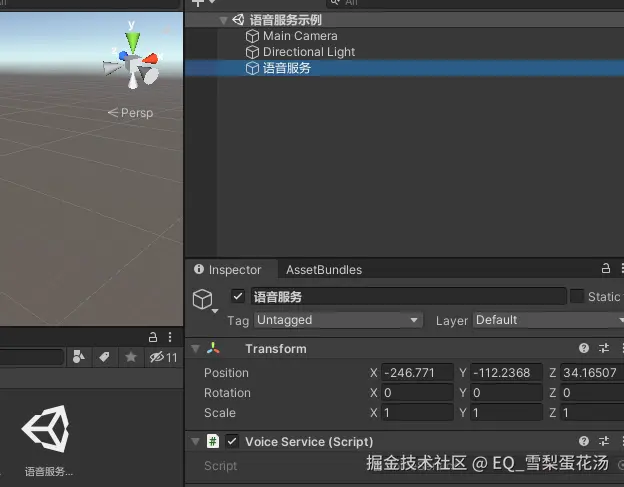The height and width of the screenshot is (487, 624).
Task: Lock the Inspector panel
Action: click(x=606, y=269)
